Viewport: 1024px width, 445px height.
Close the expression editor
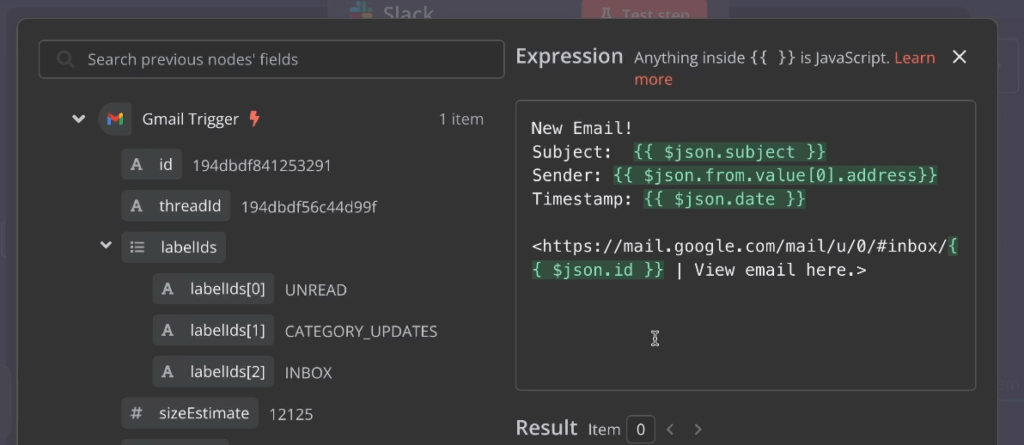coord(959,57)
